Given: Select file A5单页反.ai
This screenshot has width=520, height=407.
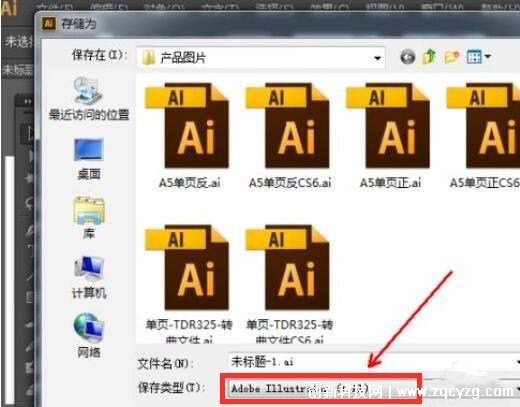Looking at the screenshot, I should (x=189, y=136).
